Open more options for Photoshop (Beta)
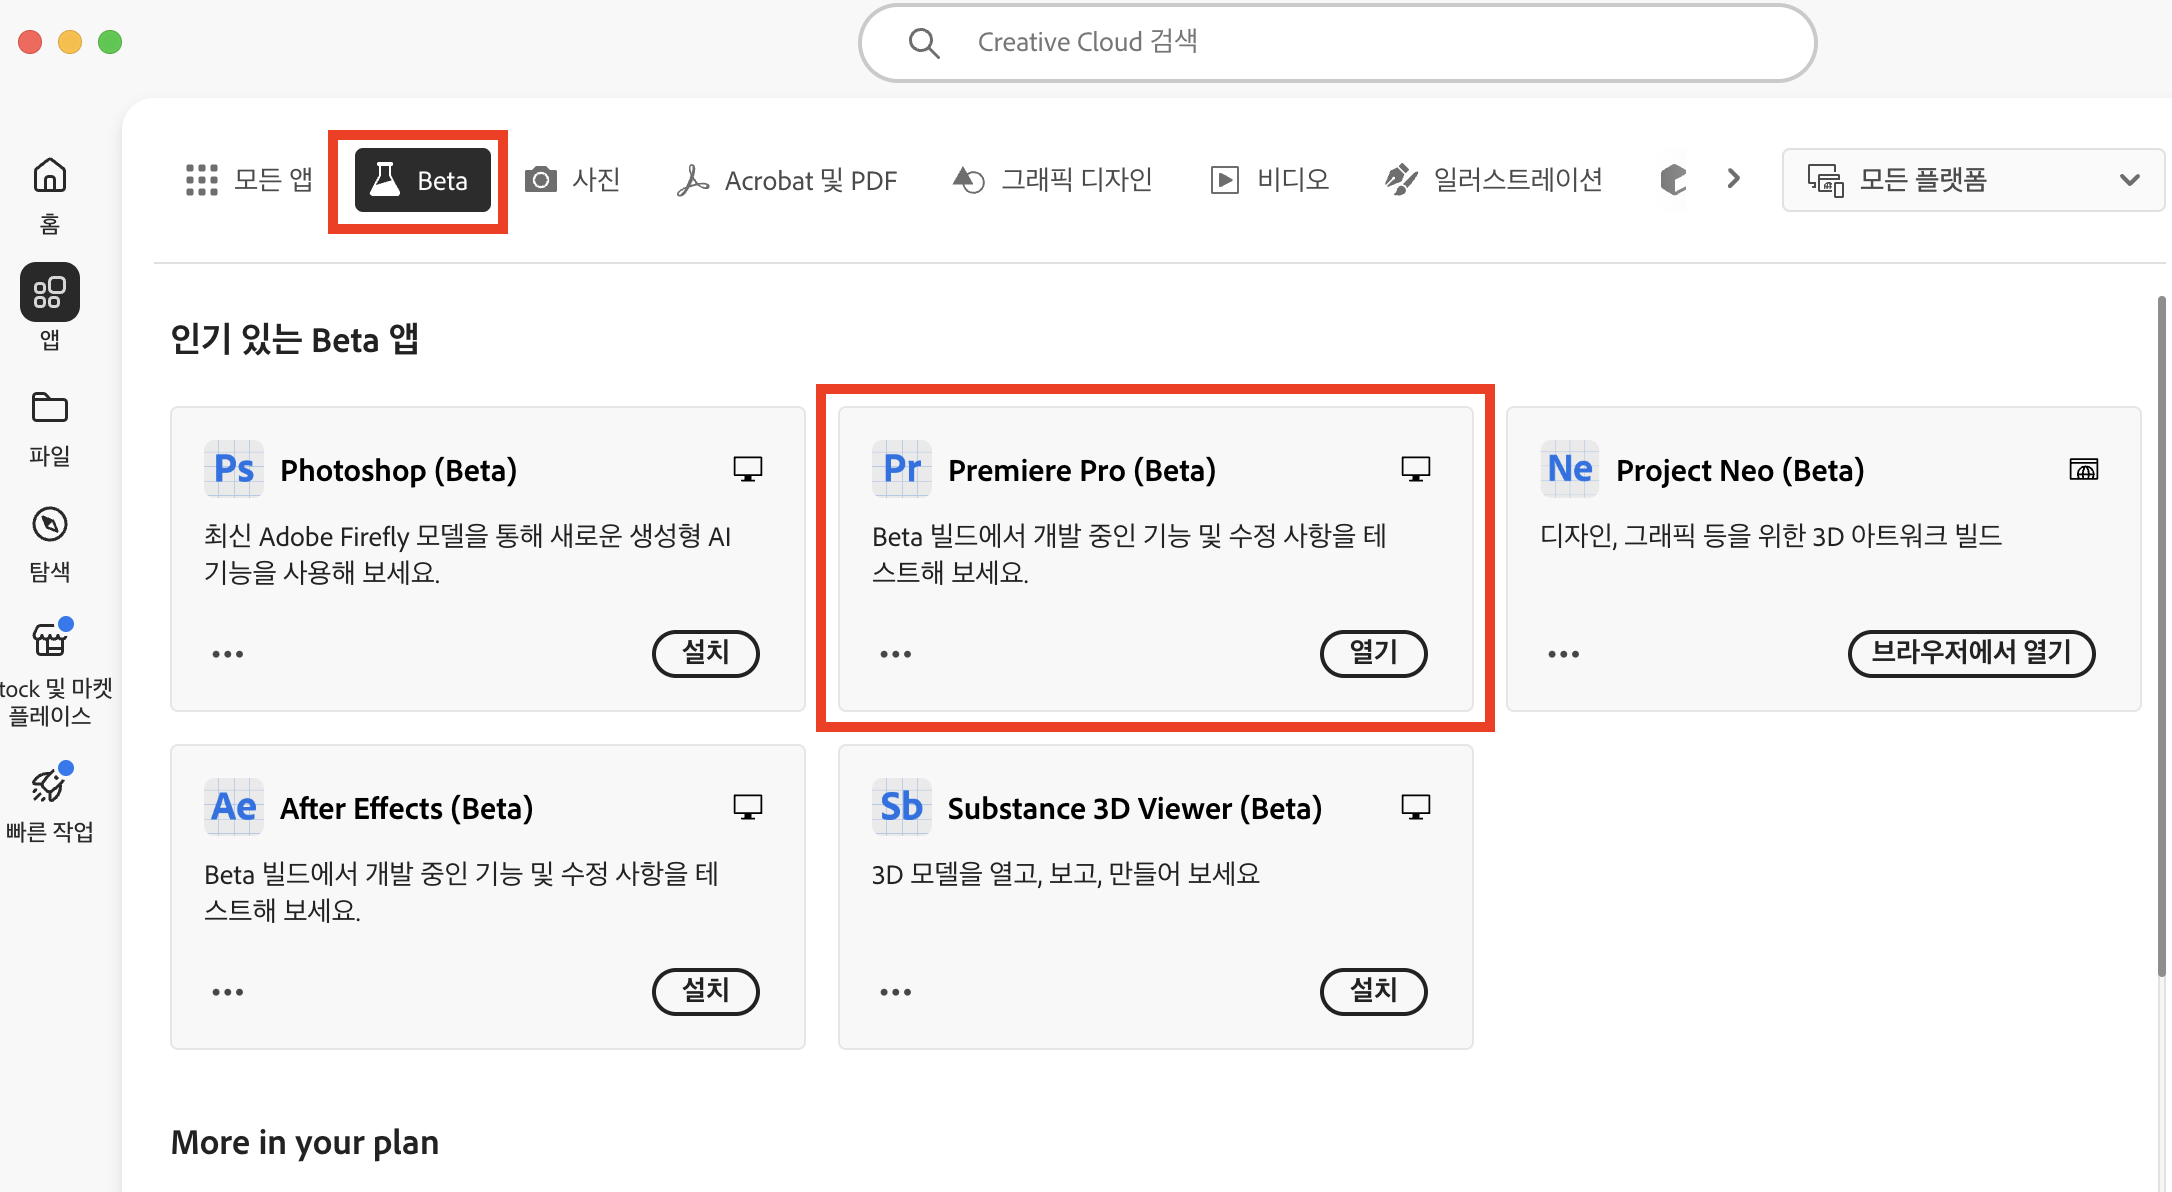This screenshot has width=2172, height=1192. (227, 654)
